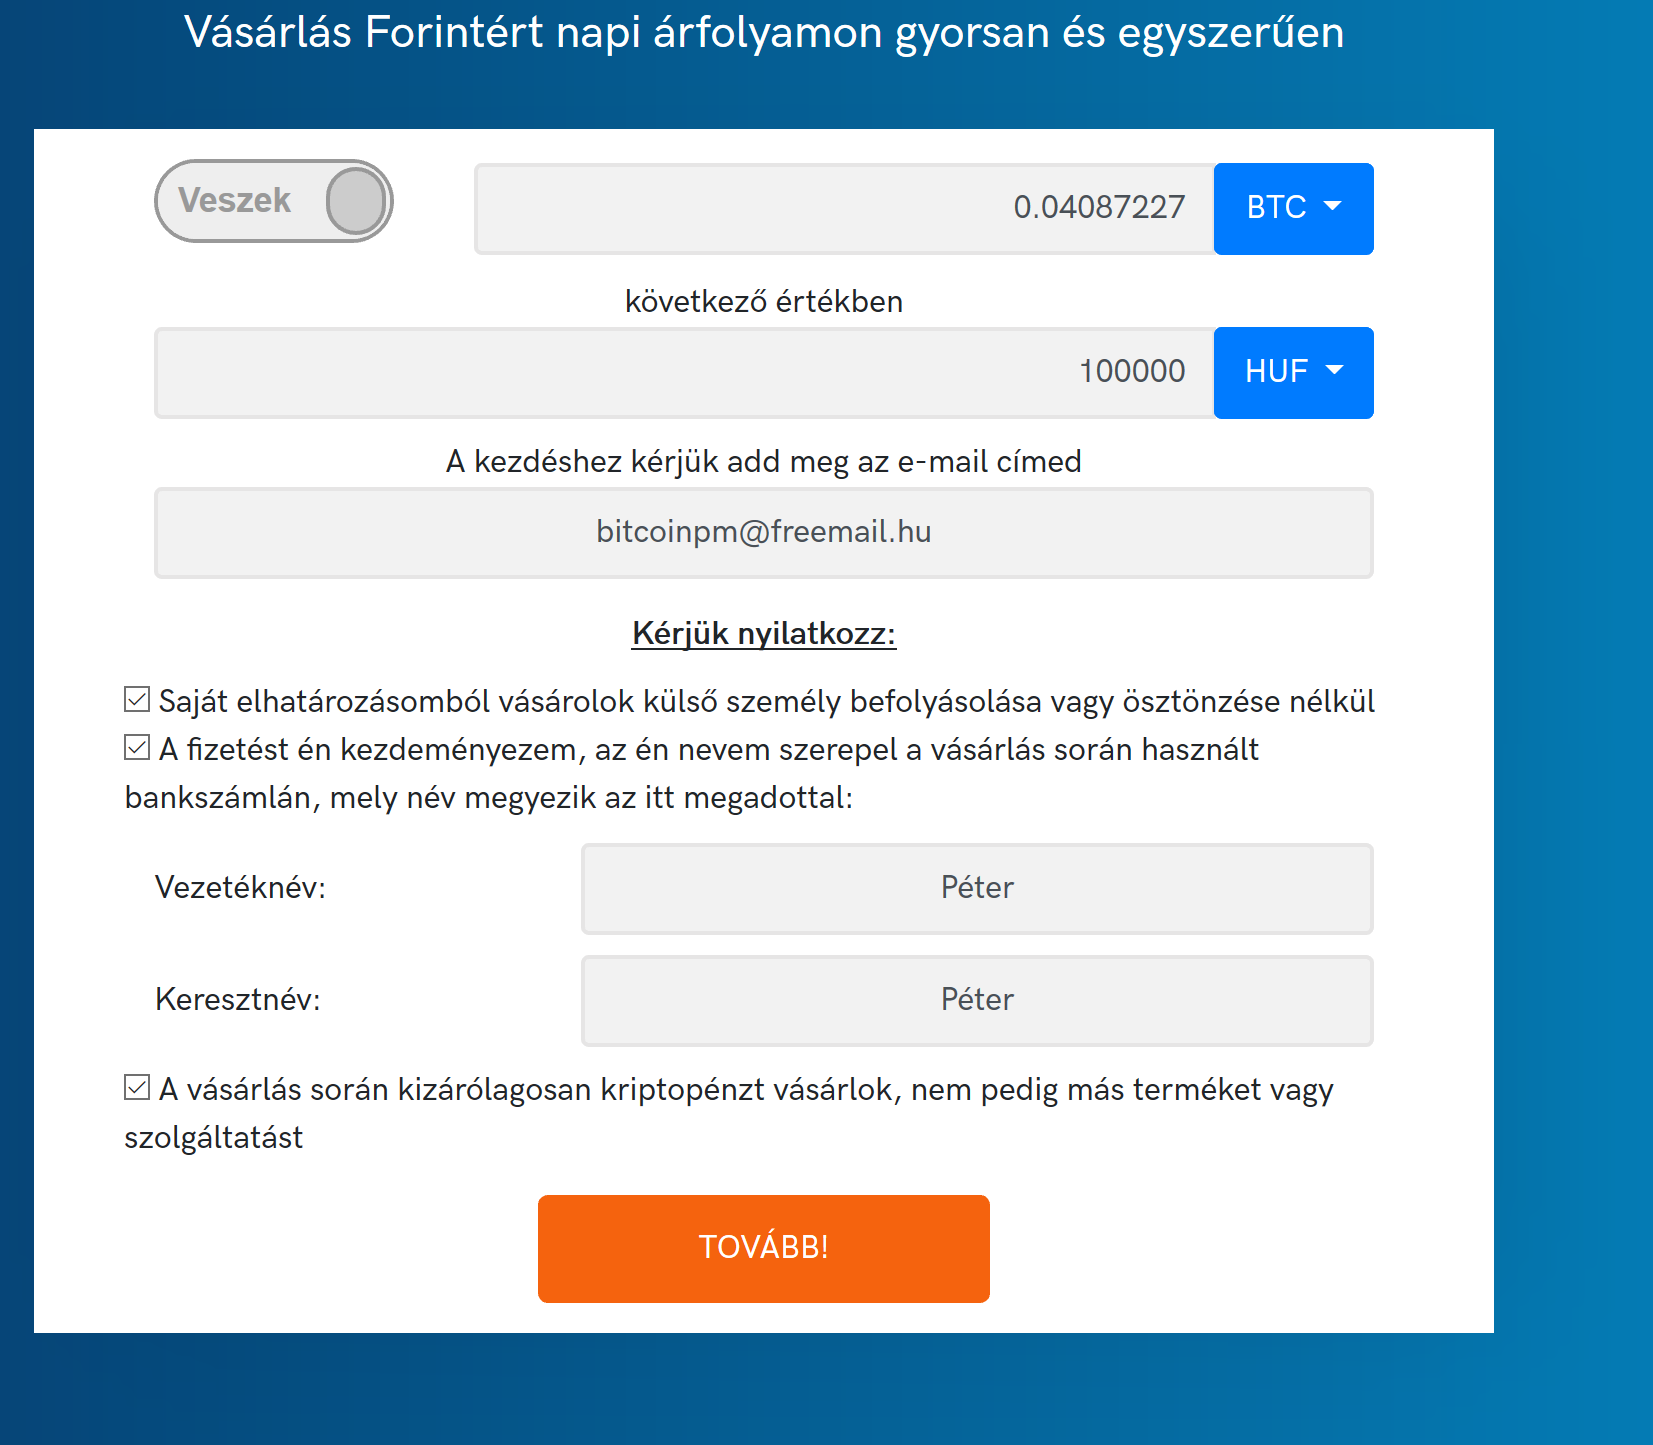Toggle the Veszek buy/sell switch
The image size is (1653, 1445).
[x=273, y=201]
